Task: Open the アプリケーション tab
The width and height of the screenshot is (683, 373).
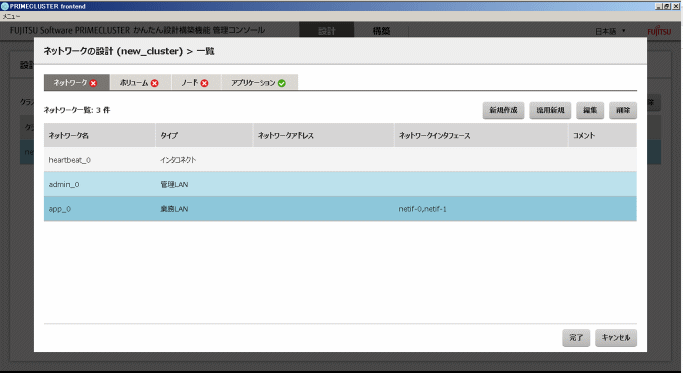Action: 260,82
